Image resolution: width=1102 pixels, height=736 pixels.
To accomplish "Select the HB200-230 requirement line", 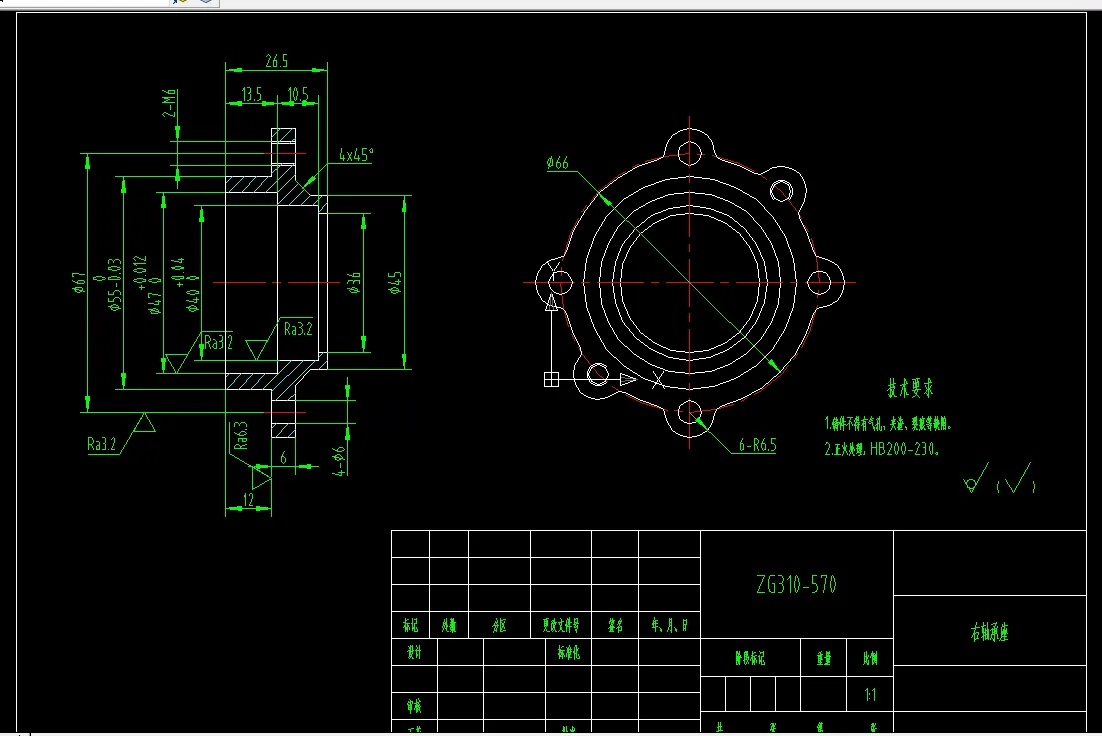I will (x=881, y=449).
